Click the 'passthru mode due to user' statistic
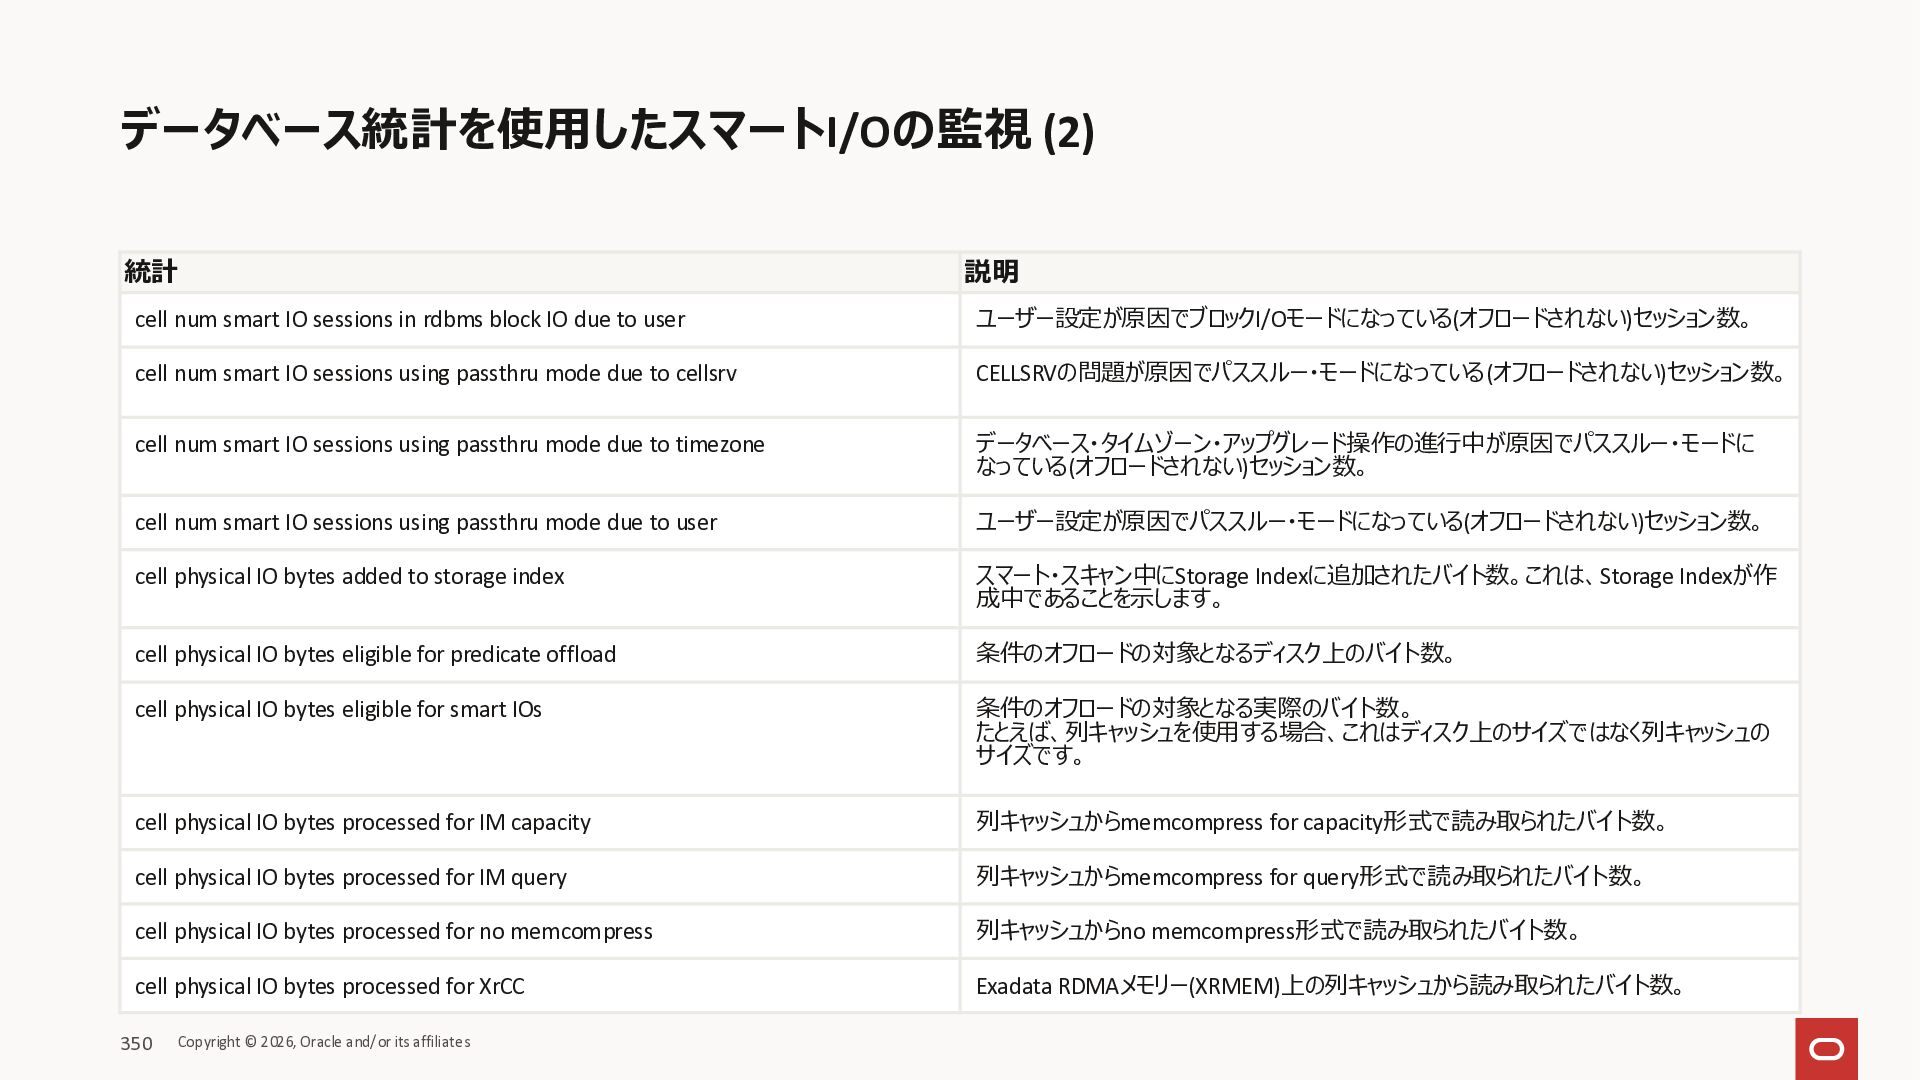The image size is (1920, 1080). point(426,523)
